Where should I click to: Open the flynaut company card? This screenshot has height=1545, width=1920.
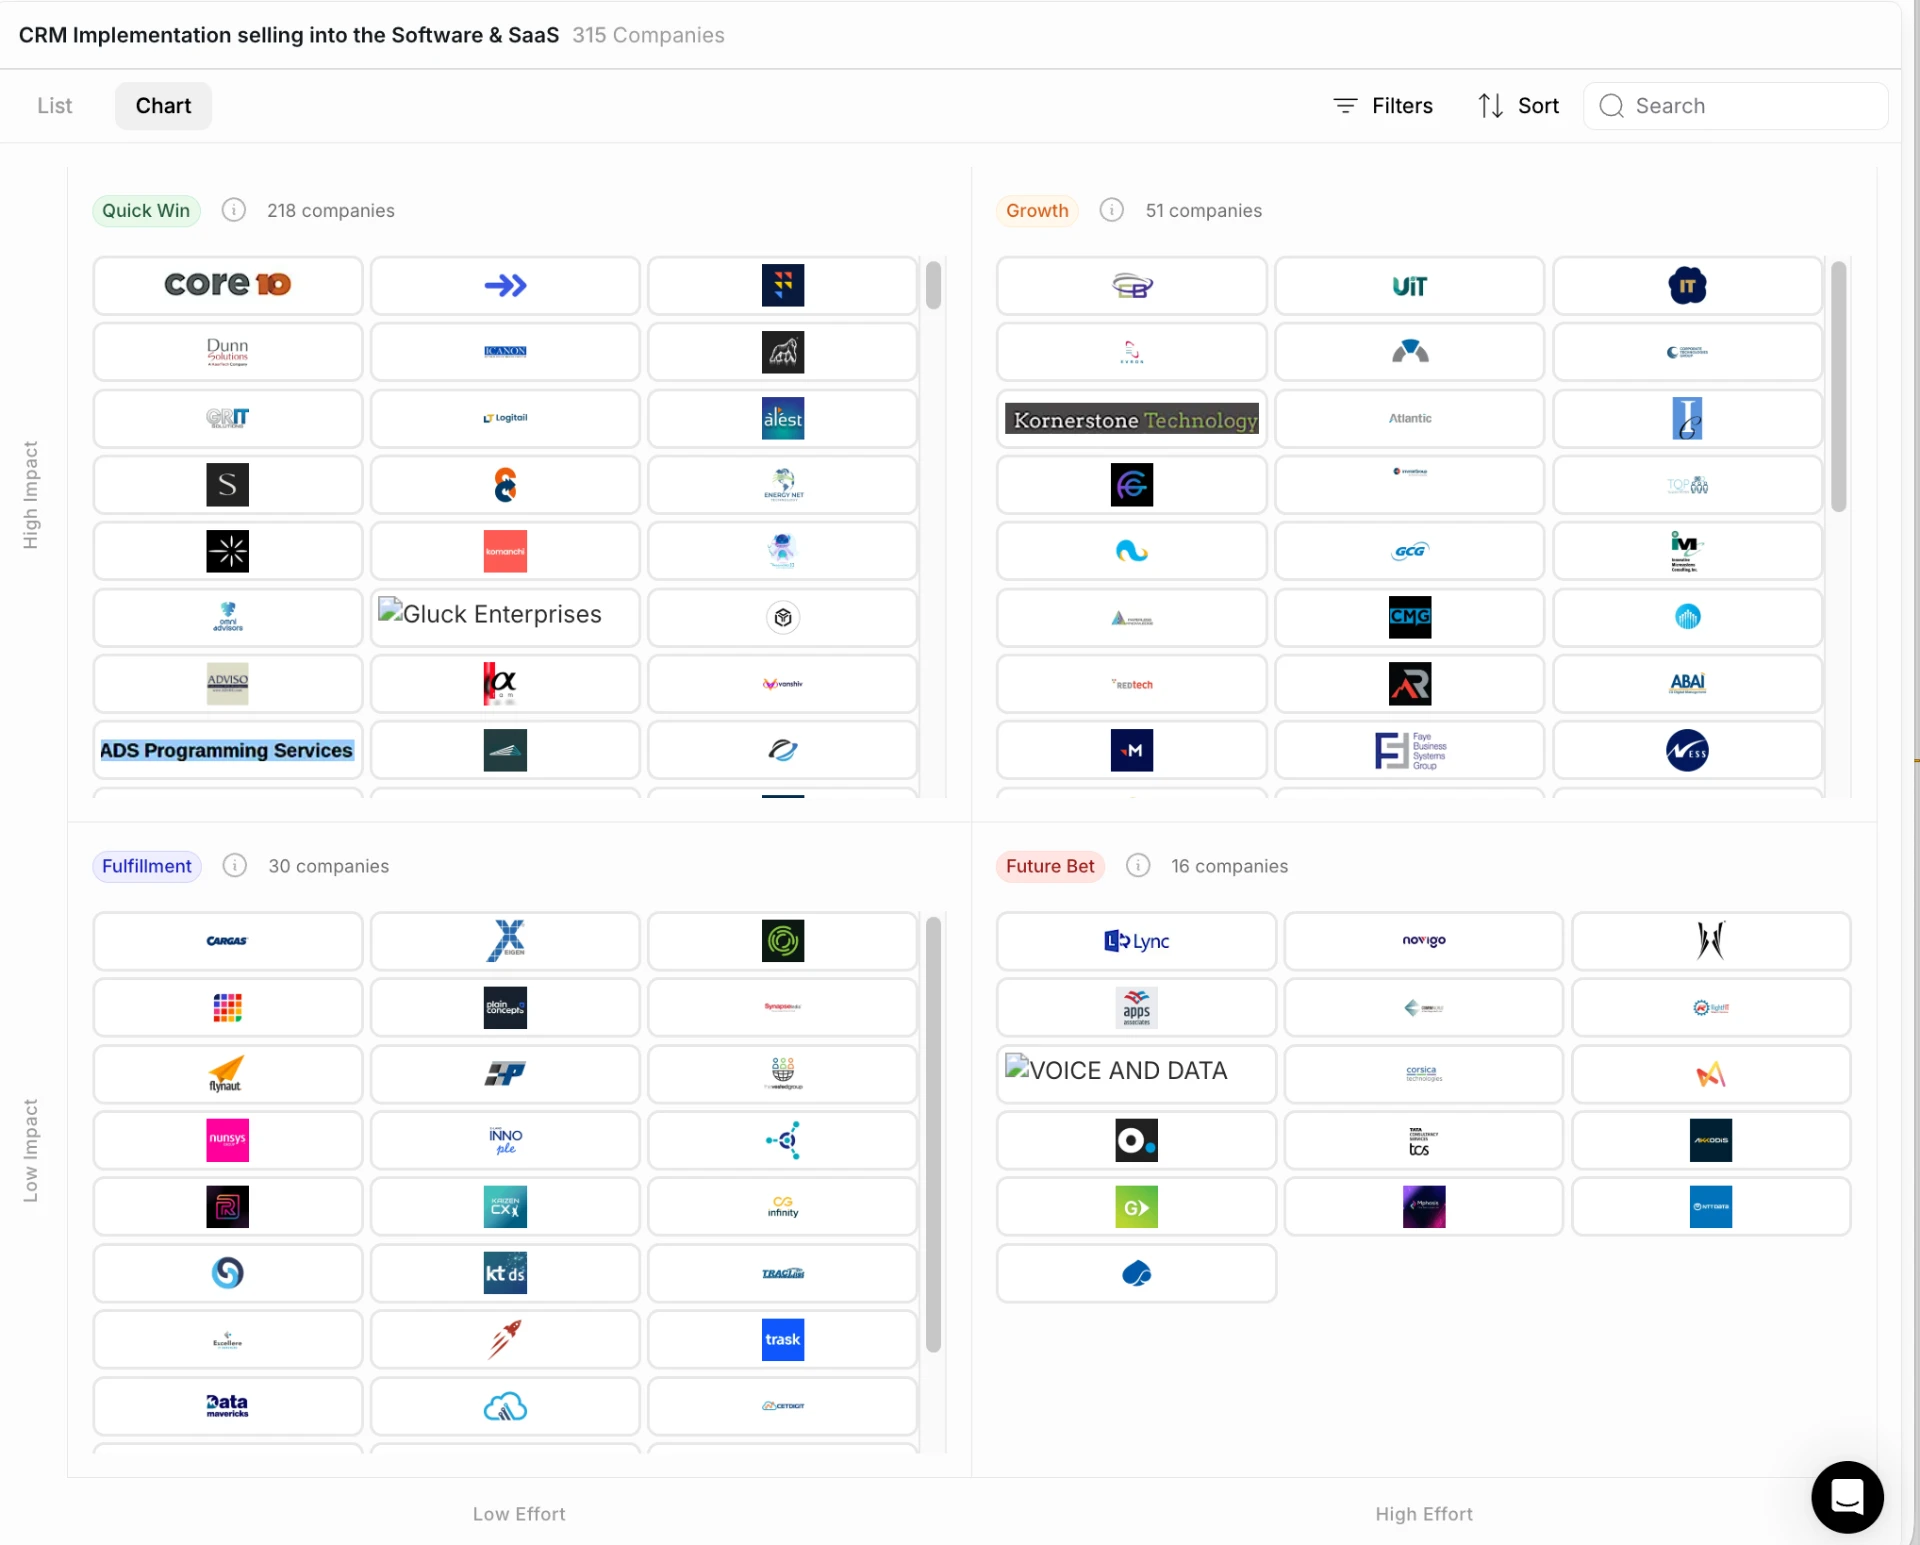[x=228, y=1074]
